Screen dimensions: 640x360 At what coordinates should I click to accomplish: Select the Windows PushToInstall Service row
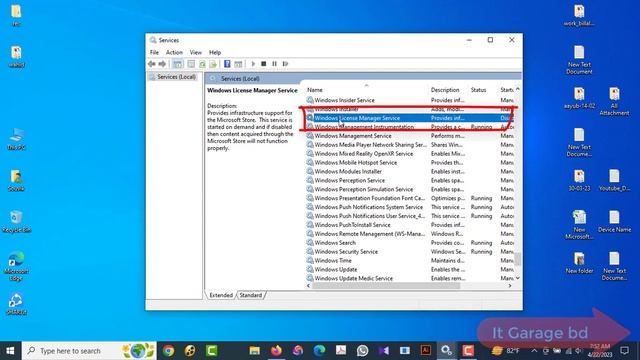point(410,225)
